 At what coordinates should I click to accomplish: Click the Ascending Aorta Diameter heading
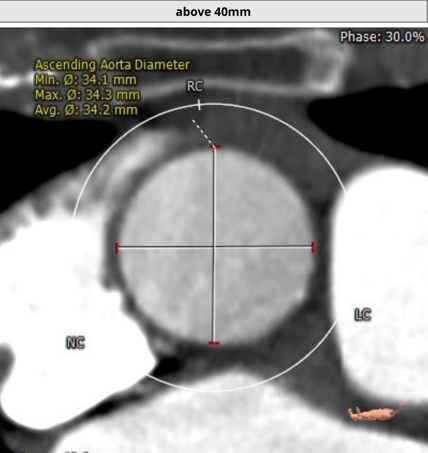112,65
